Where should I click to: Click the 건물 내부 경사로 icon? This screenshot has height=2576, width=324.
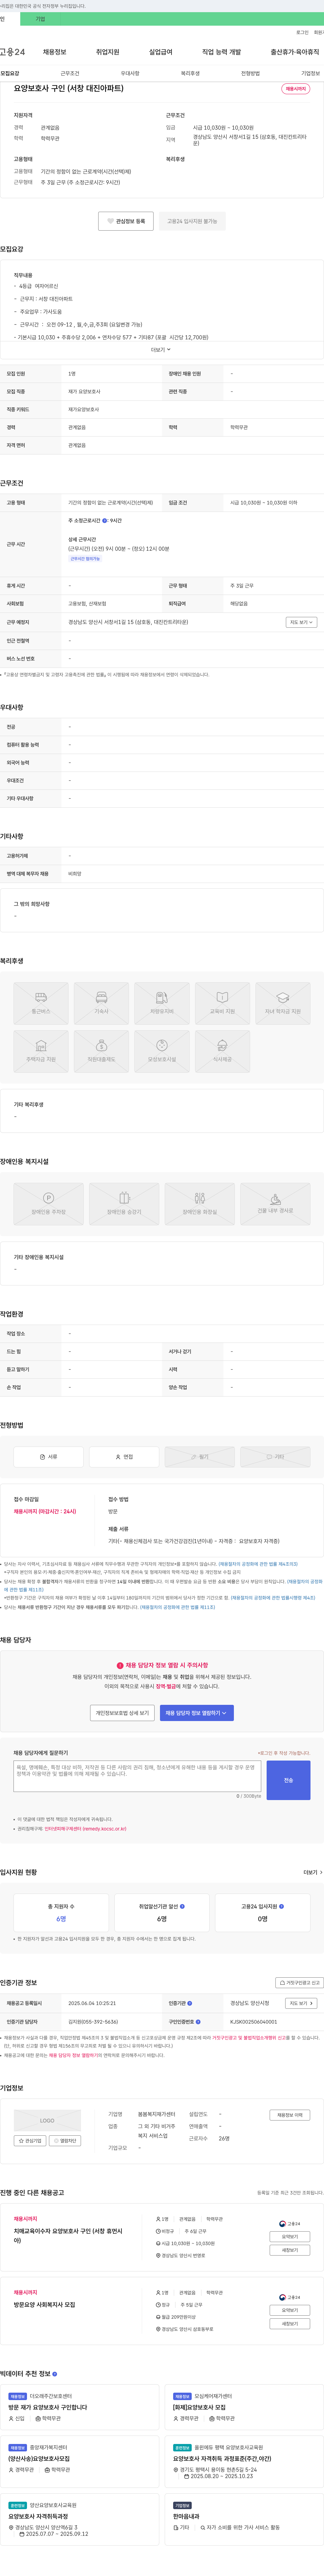(275, 1204)
